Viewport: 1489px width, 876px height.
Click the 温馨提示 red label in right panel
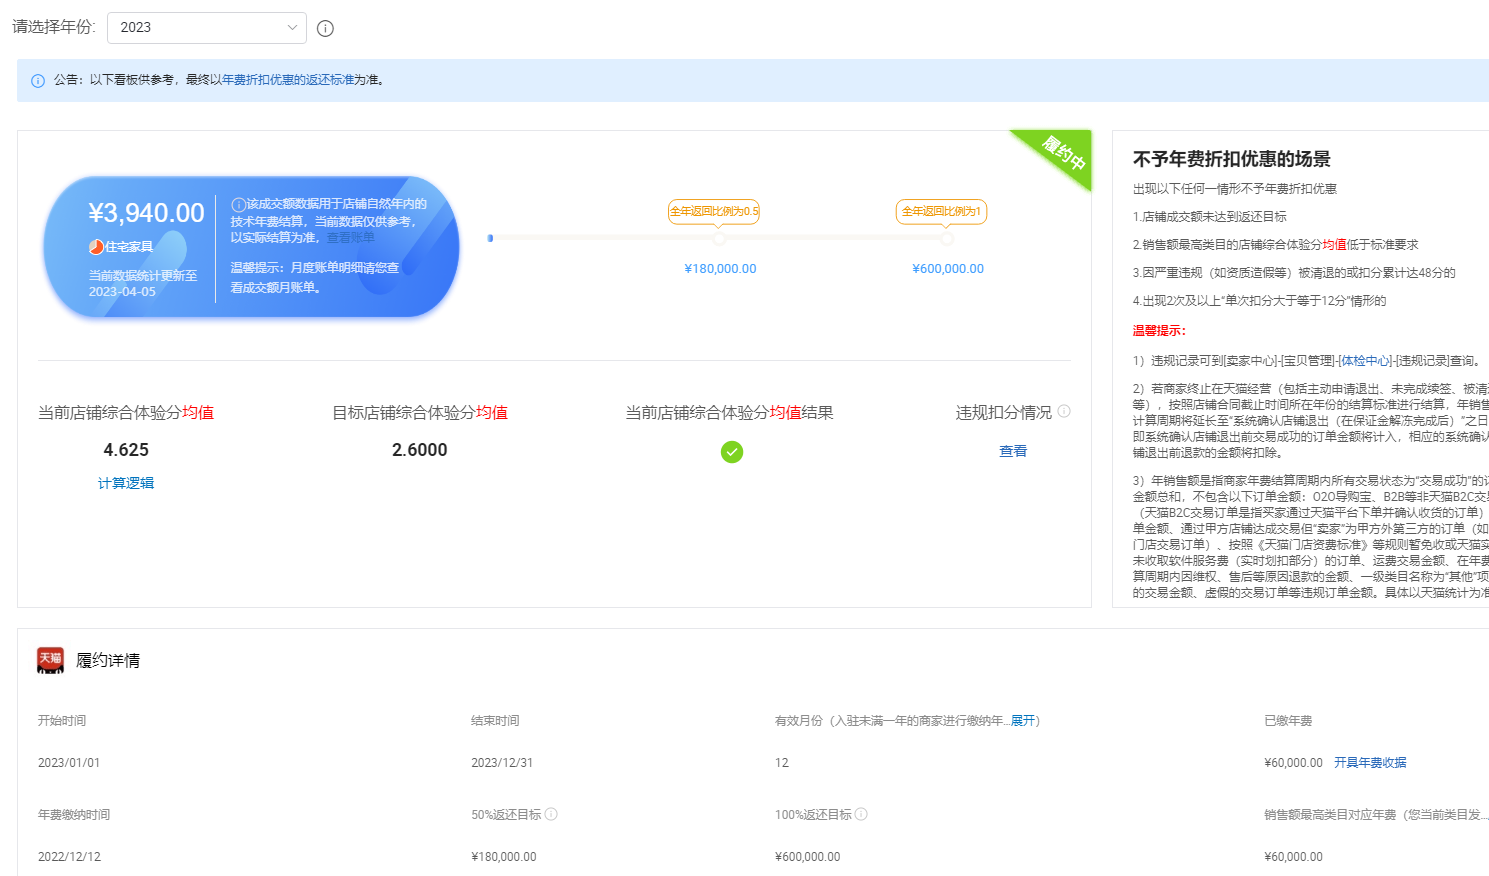[1159, 331]
